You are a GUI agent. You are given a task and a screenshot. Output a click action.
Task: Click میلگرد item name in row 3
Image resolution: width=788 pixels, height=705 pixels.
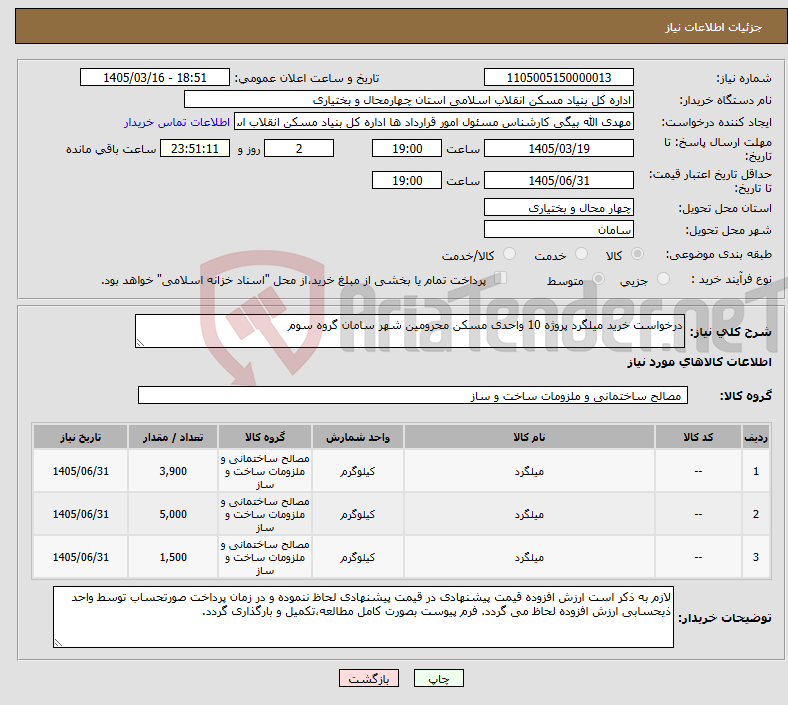[x=529, y=557]
